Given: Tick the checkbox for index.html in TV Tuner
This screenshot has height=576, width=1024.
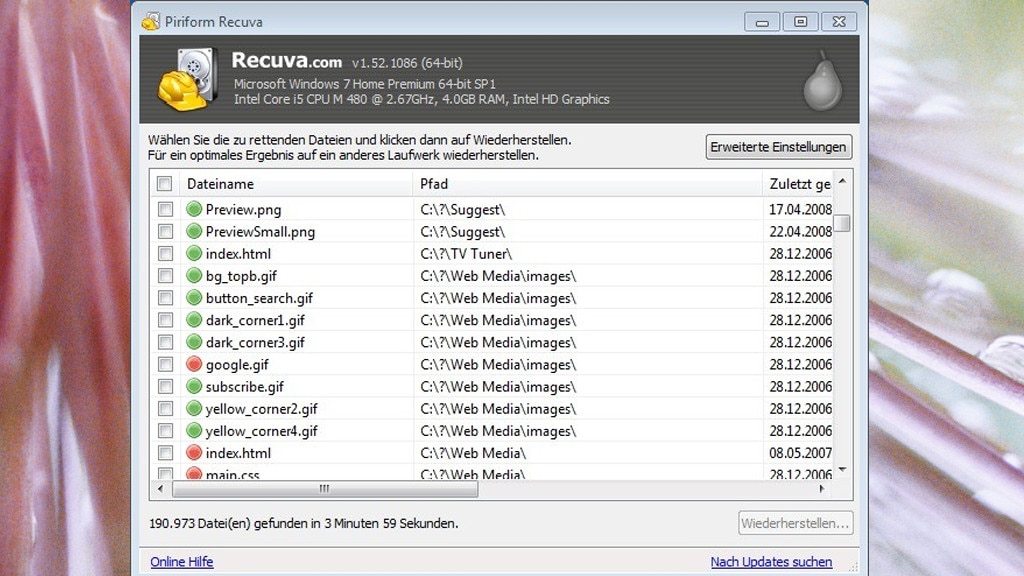Looking at the screenshot, I should tap(165, 253).
